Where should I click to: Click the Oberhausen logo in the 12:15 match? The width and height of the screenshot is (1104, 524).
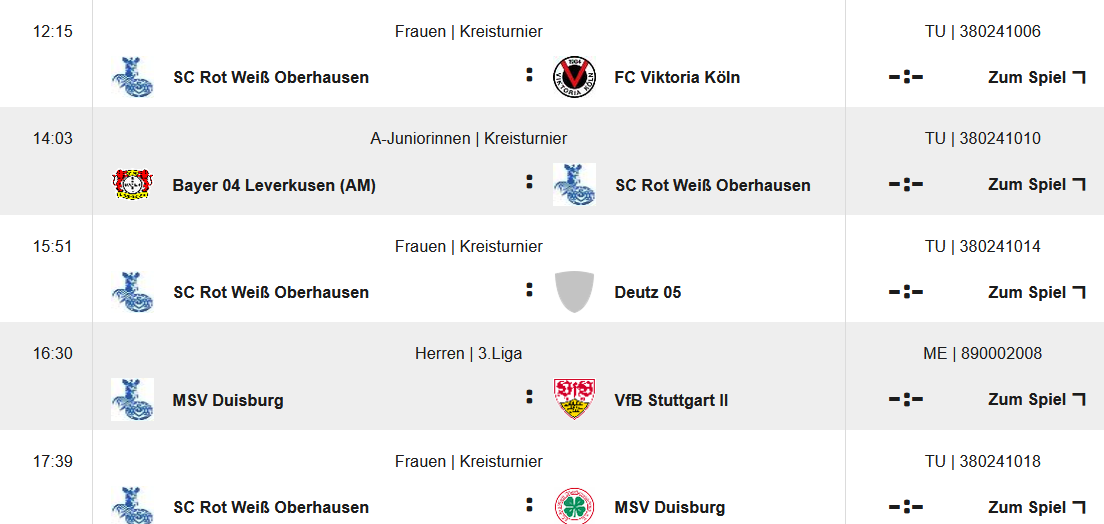point(132,78)
